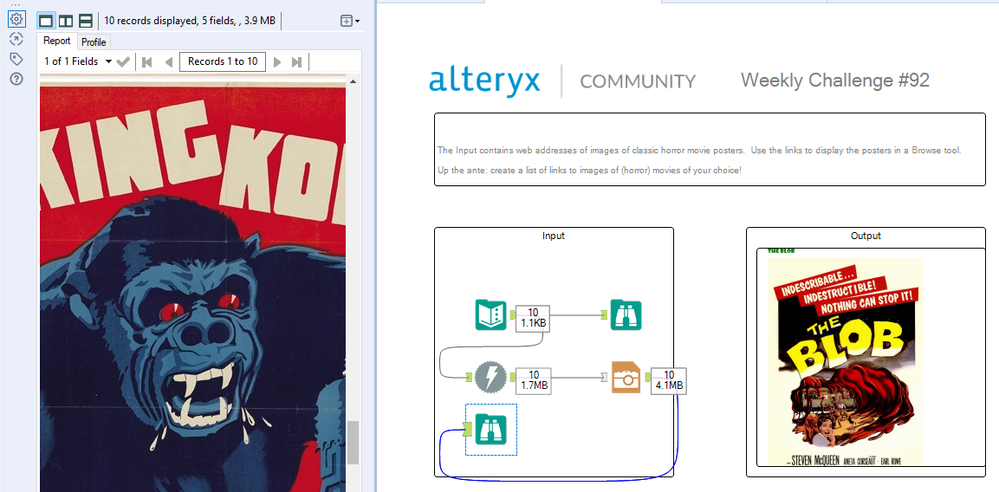Viewport: 999px width, 492px height.
Task: Open the new window dropdown button
Action: 350,21
